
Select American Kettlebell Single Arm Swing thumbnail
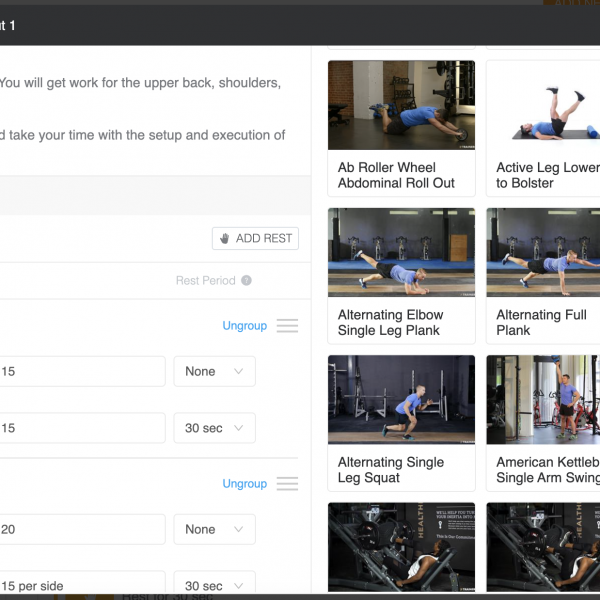(x=543, y=399)
